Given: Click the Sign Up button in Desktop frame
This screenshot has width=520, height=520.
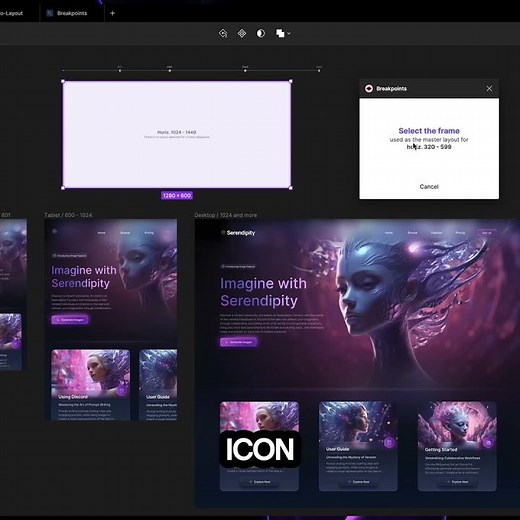Looking at the screenshot, I should pos(486,233).
